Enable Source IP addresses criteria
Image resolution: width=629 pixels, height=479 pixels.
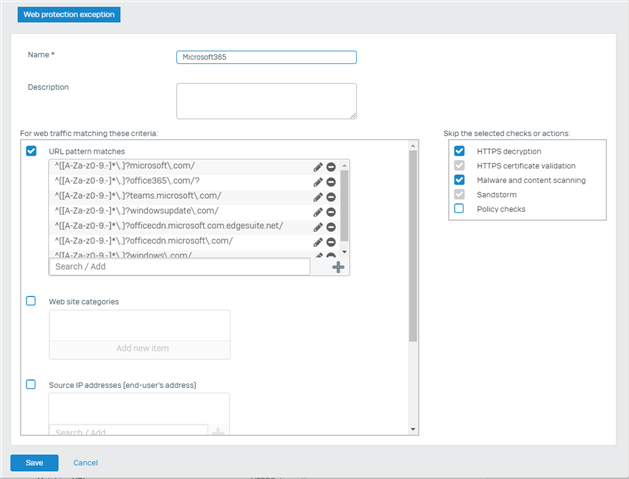31,384
